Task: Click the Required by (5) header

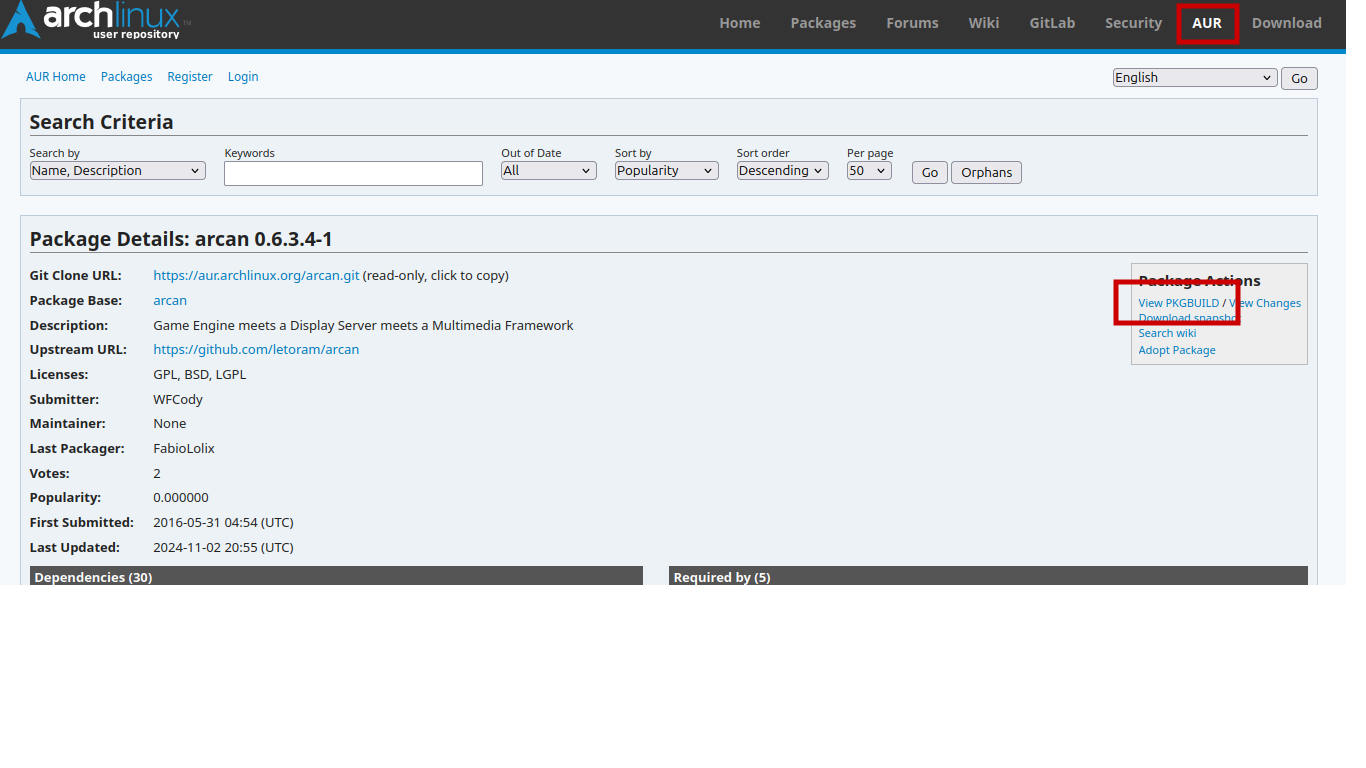Action: (x=988, y=577)
